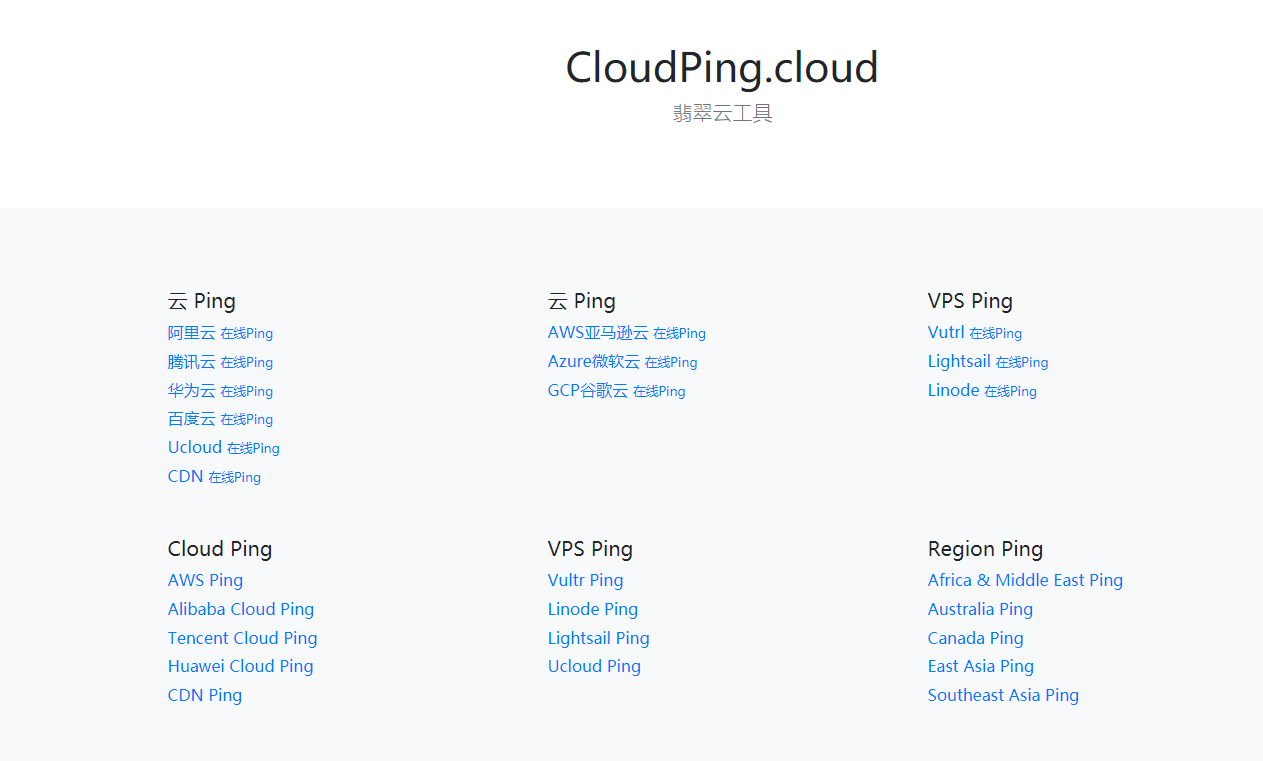Viewport: 1263px width, 761px height.
Task: Visit Africa & Middle East Ping
Action: 1025,580
